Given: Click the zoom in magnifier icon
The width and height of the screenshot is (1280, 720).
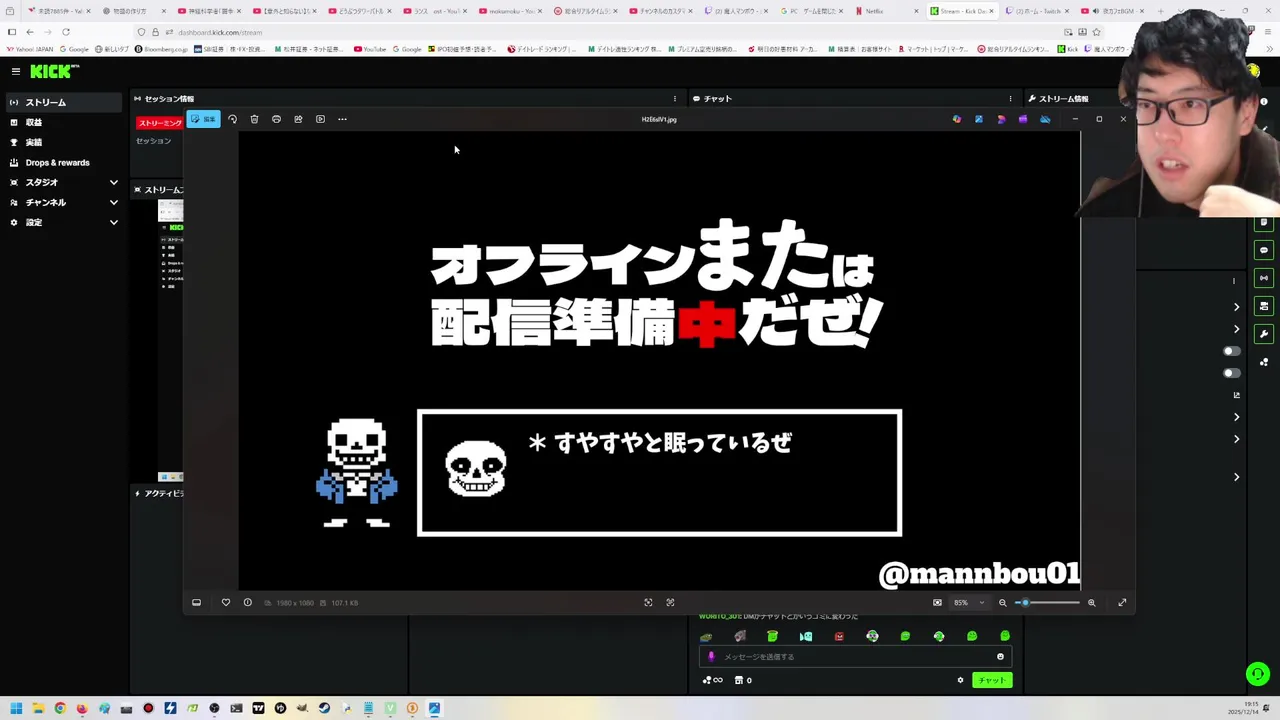Looking at the screenshot, I should (x=1091, y=602).
